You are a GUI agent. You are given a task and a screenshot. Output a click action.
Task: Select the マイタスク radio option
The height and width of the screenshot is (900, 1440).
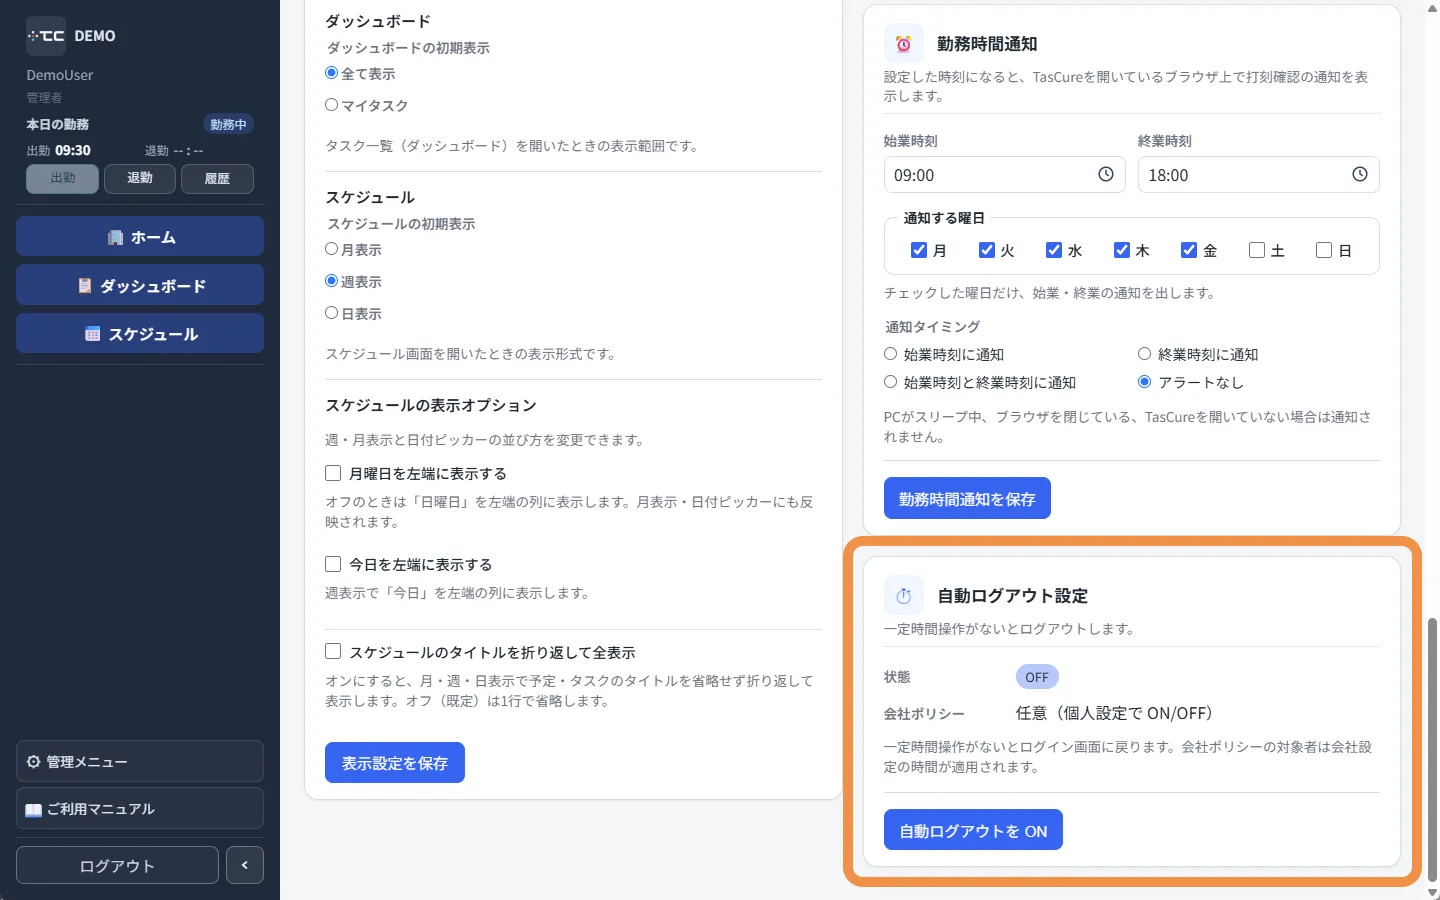(332, 105)
